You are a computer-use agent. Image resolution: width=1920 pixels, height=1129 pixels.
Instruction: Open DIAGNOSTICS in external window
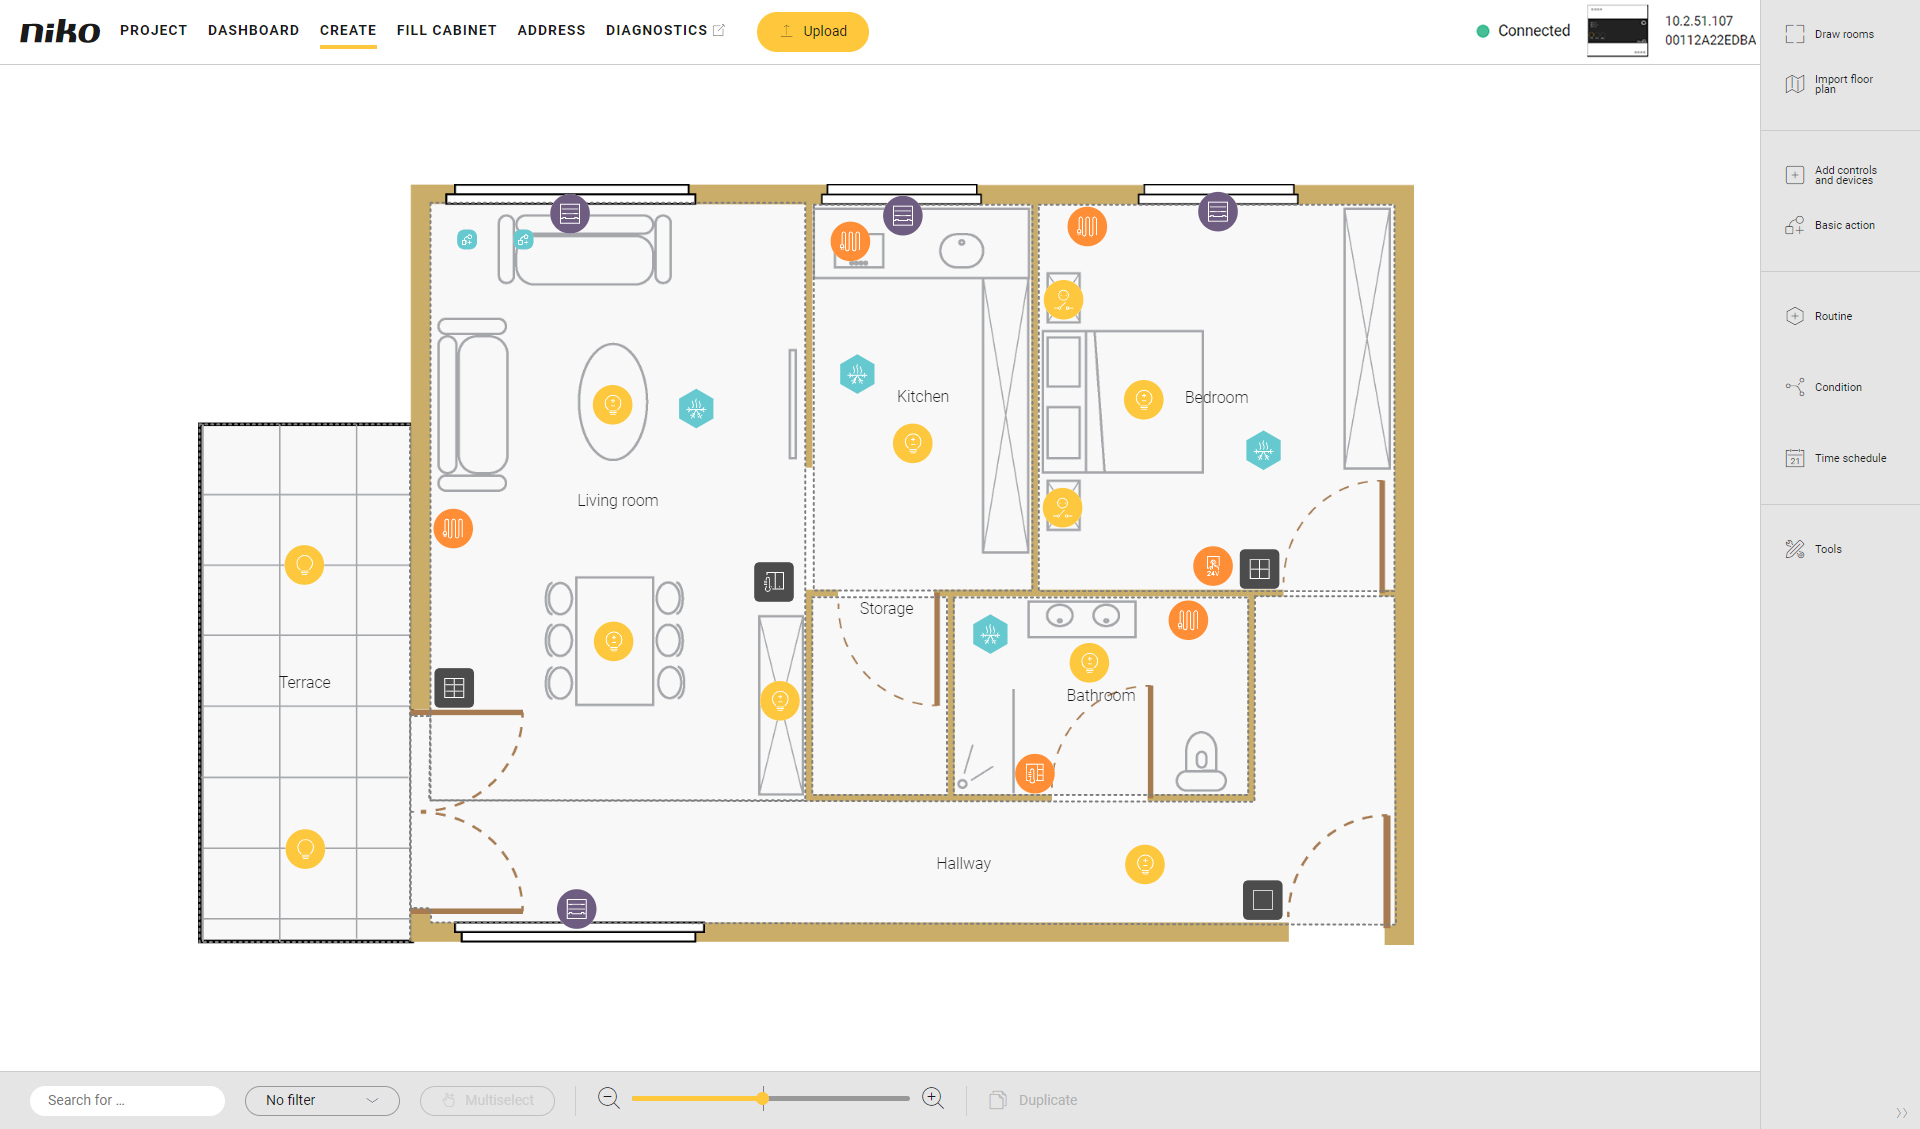tap(665, 30)
